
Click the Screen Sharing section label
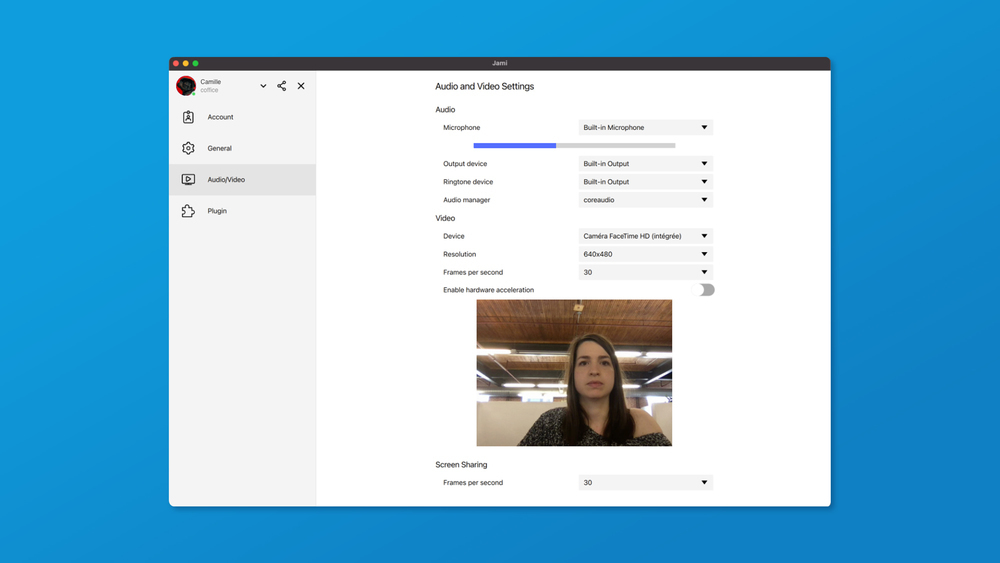point(461,464)
